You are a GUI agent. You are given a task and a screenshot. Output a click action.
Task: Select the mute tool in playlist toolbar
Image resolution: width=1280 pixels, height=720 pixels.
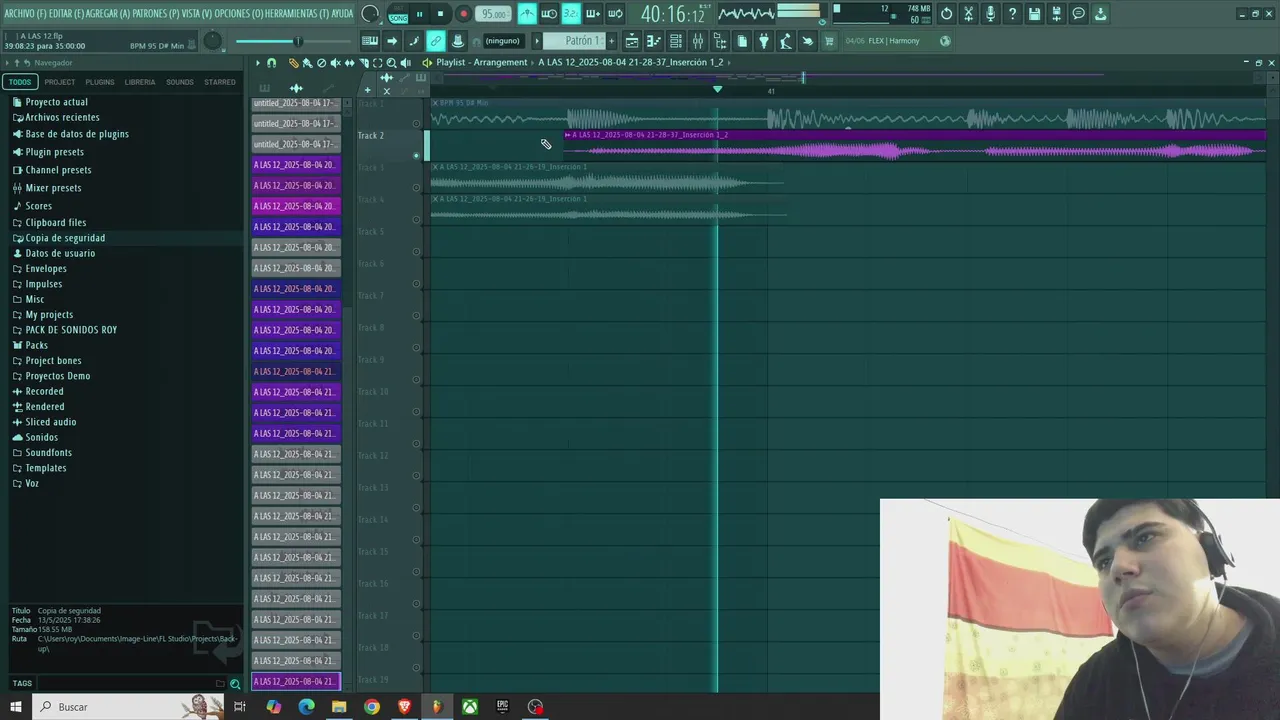pyautogui.click(x=335, y=62)
